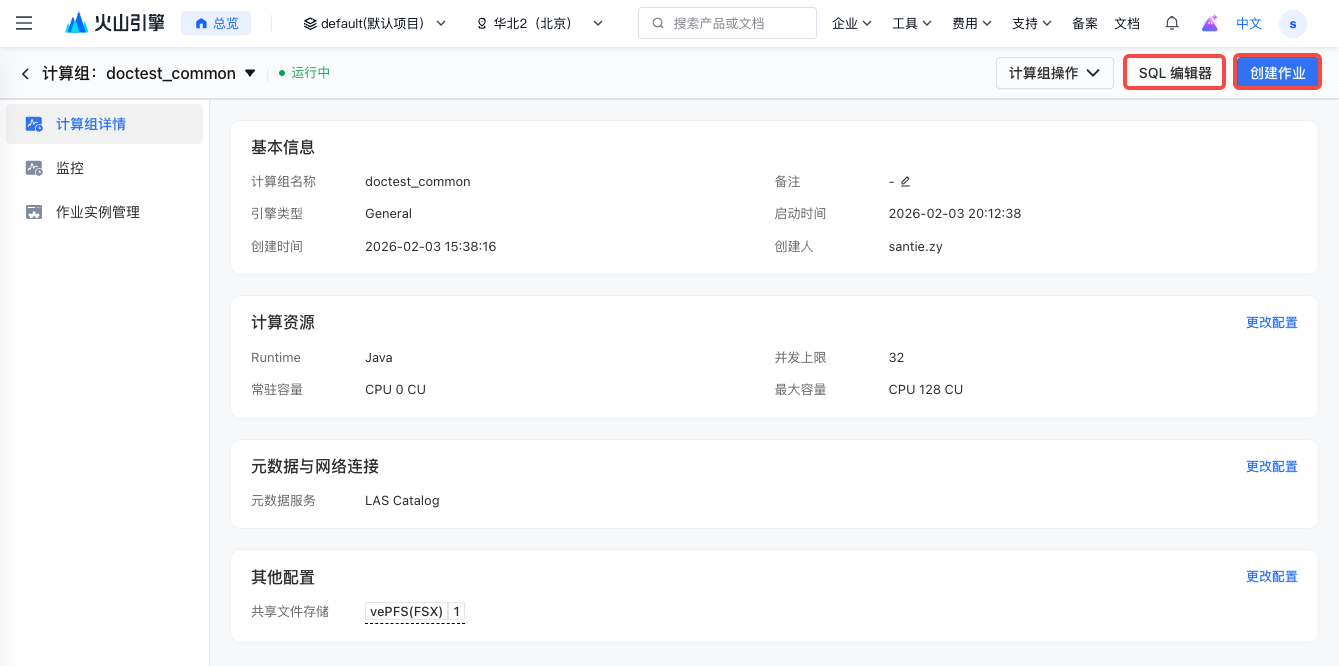Click 更改配置 for 元数据与网络连接

1272,467
